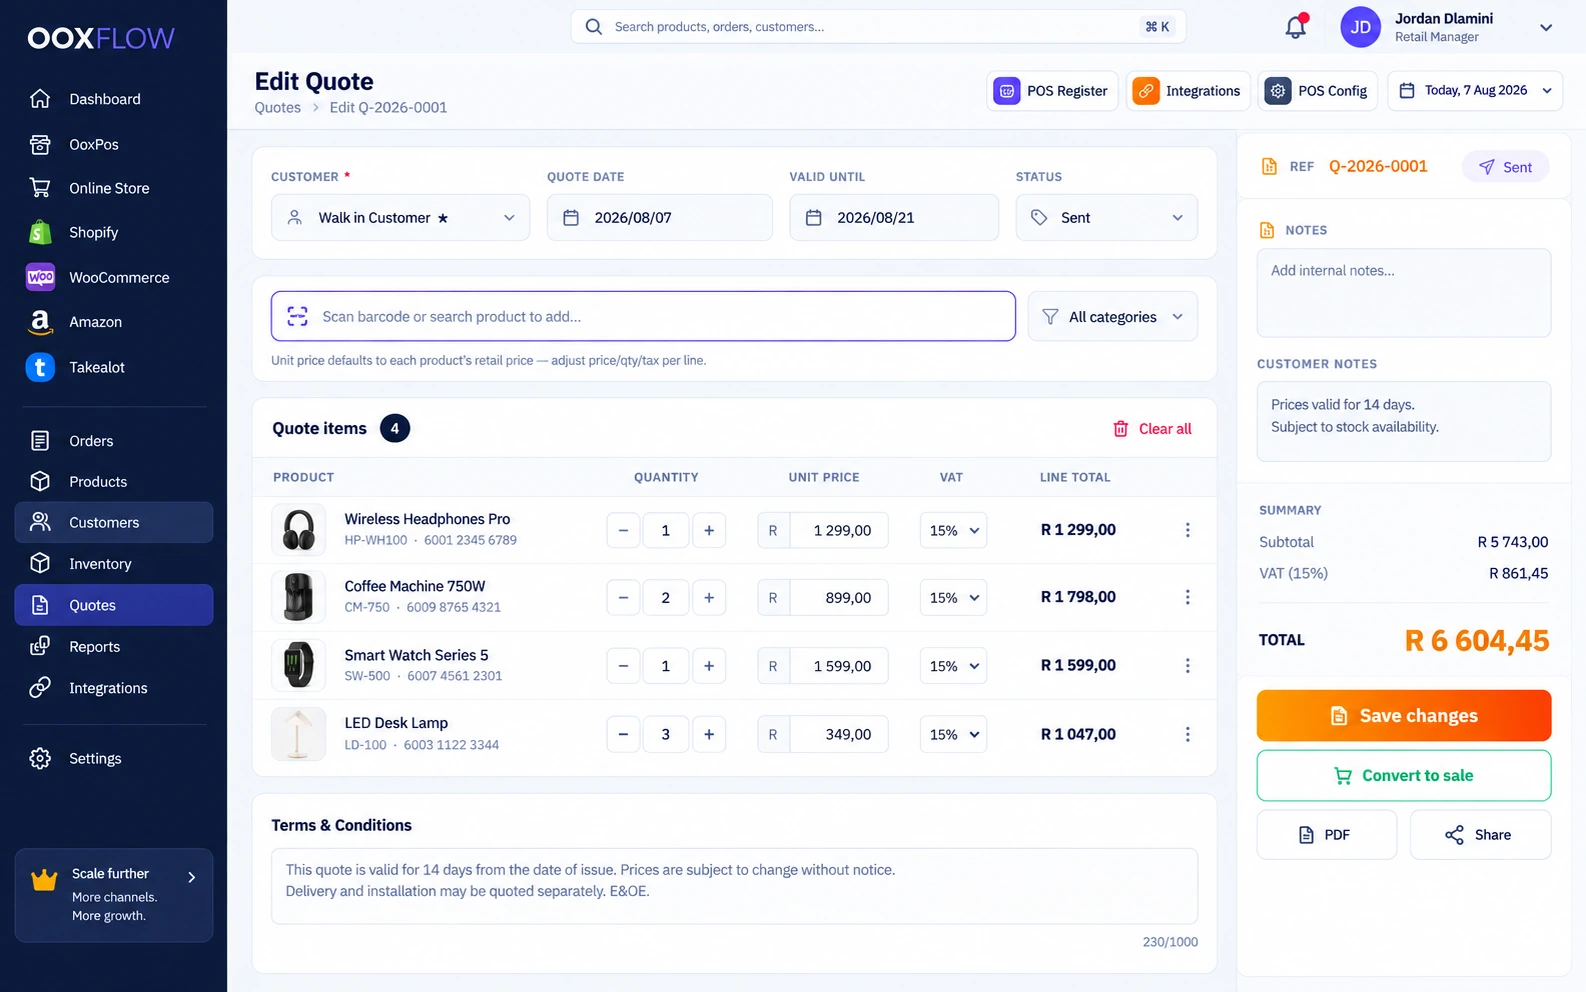The image size is (1586, 992).
Task: Open the Walk in Customer dropdown
Action: coord(400,217)
